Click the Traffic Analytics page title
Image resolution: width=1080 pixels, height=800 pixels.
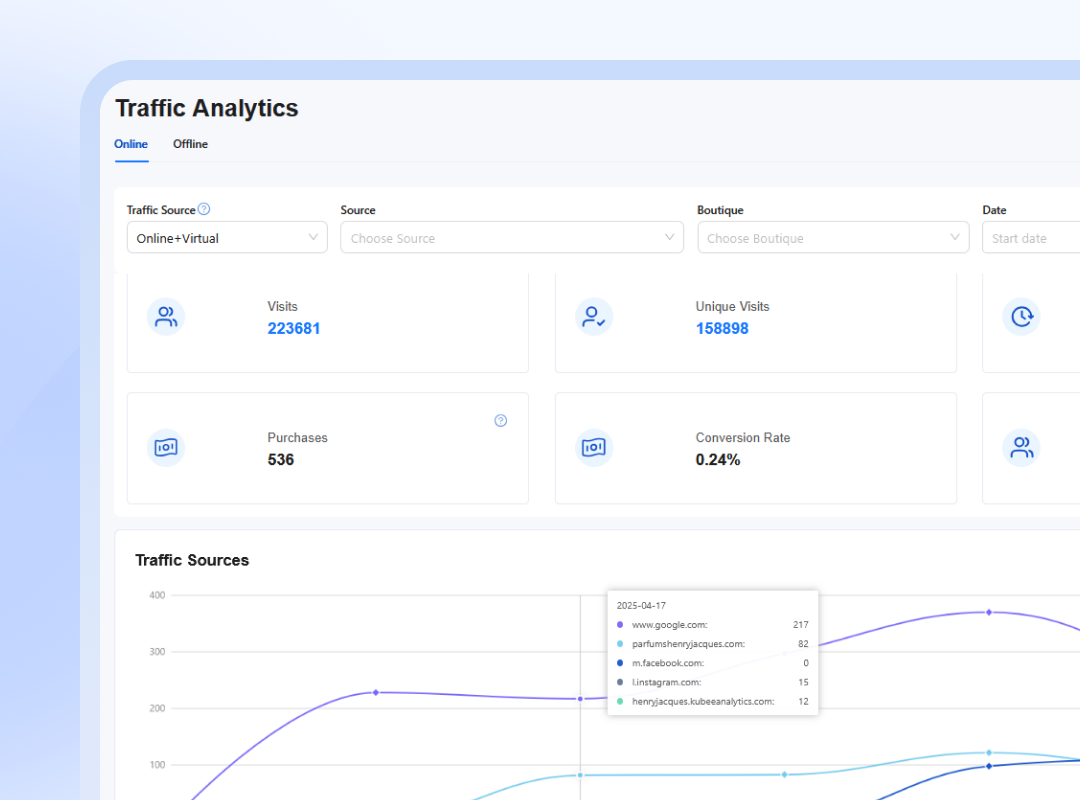[207, 108]
